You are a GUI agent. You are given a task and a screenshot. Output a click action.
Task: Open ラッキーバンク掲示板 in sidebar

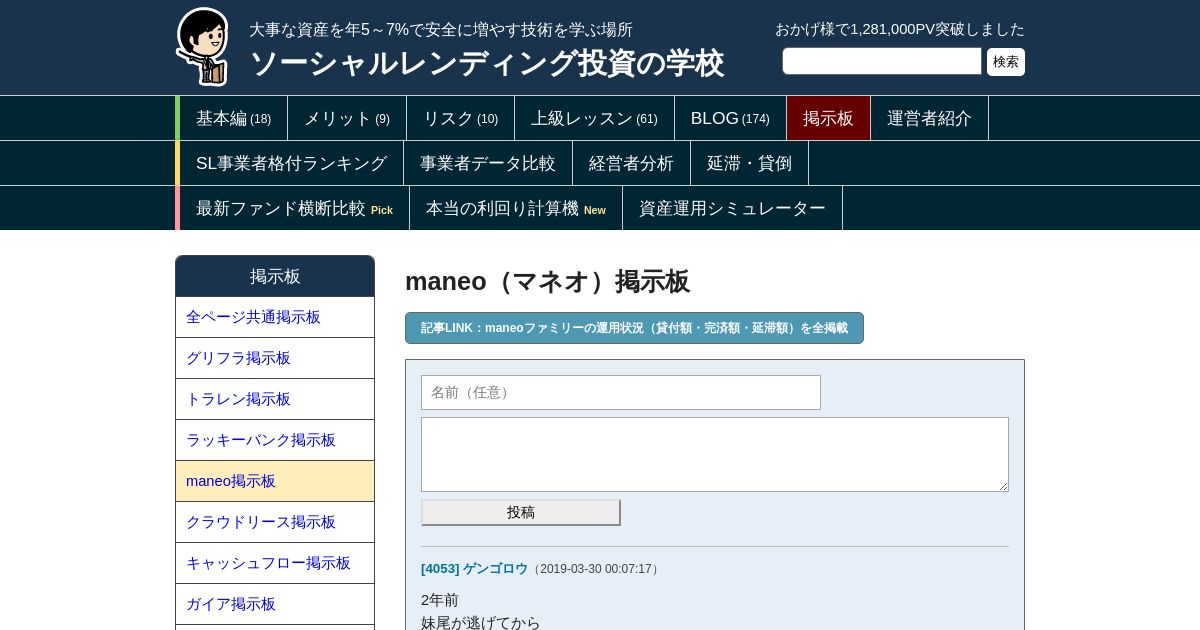pyautogui.click(x=275, y=440)
